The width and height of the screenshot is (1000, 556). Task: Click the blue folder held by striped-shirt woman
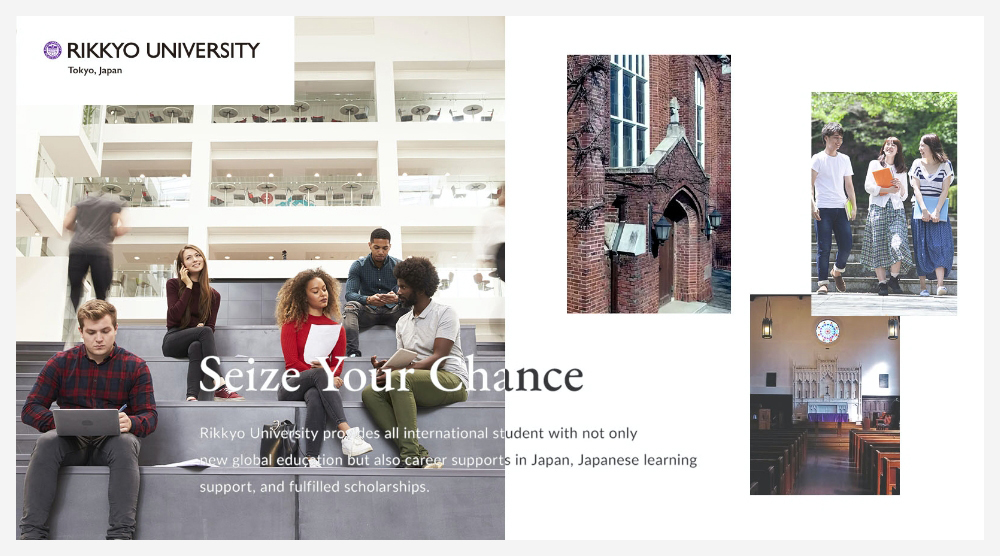coord(930,208)
